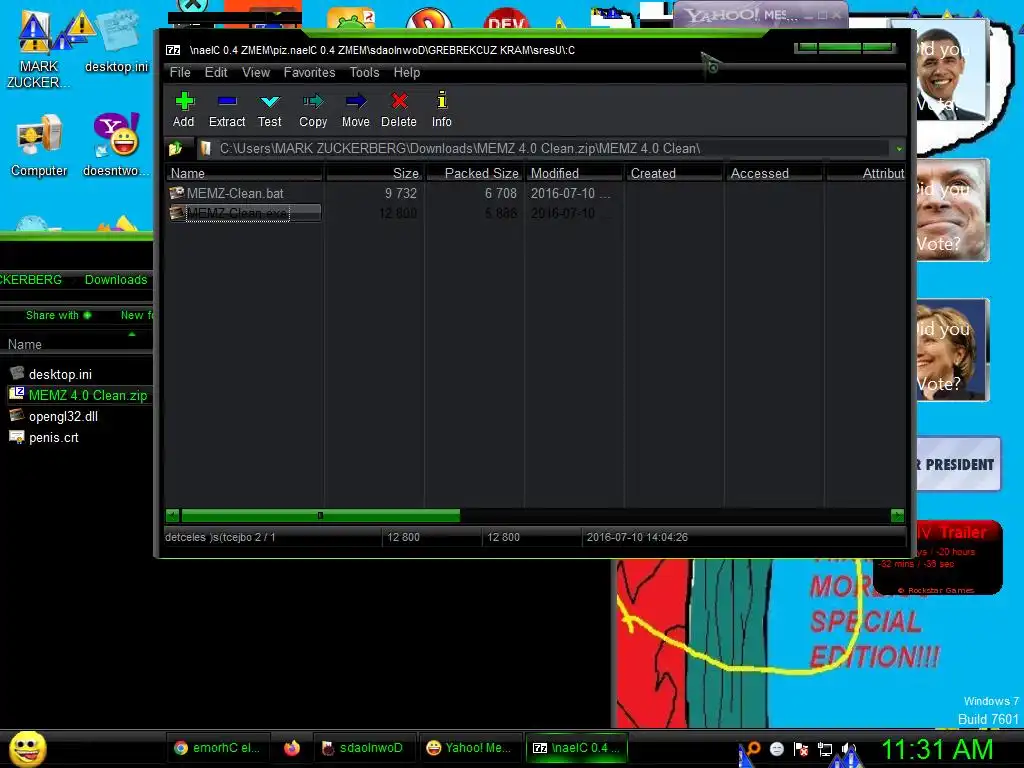Sort by the Name column header
The height and width of the screenshot is (768, 1024).
pyautogui.click(x=244, y=173)
